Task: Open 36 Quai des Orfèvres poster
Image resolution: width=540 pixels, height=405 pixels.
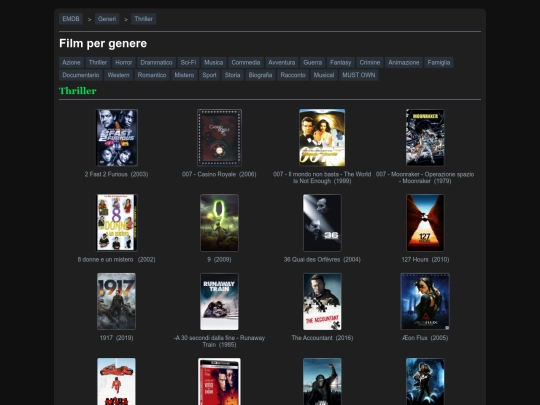Action: [322, 223]
